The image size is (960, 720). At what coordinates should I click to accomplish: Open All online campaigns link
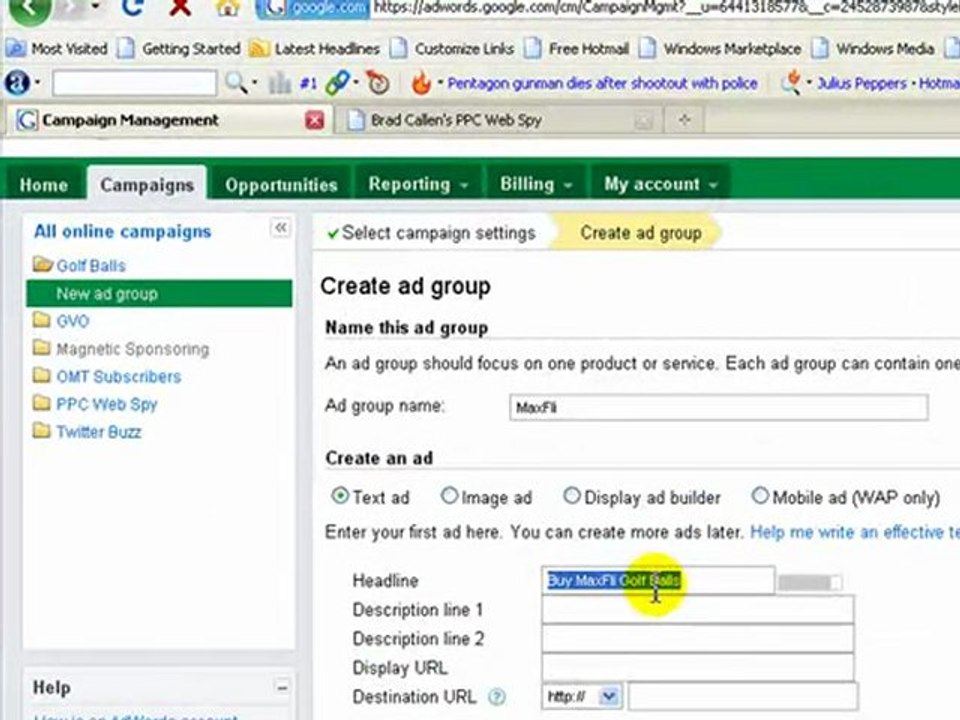point(122,231)
